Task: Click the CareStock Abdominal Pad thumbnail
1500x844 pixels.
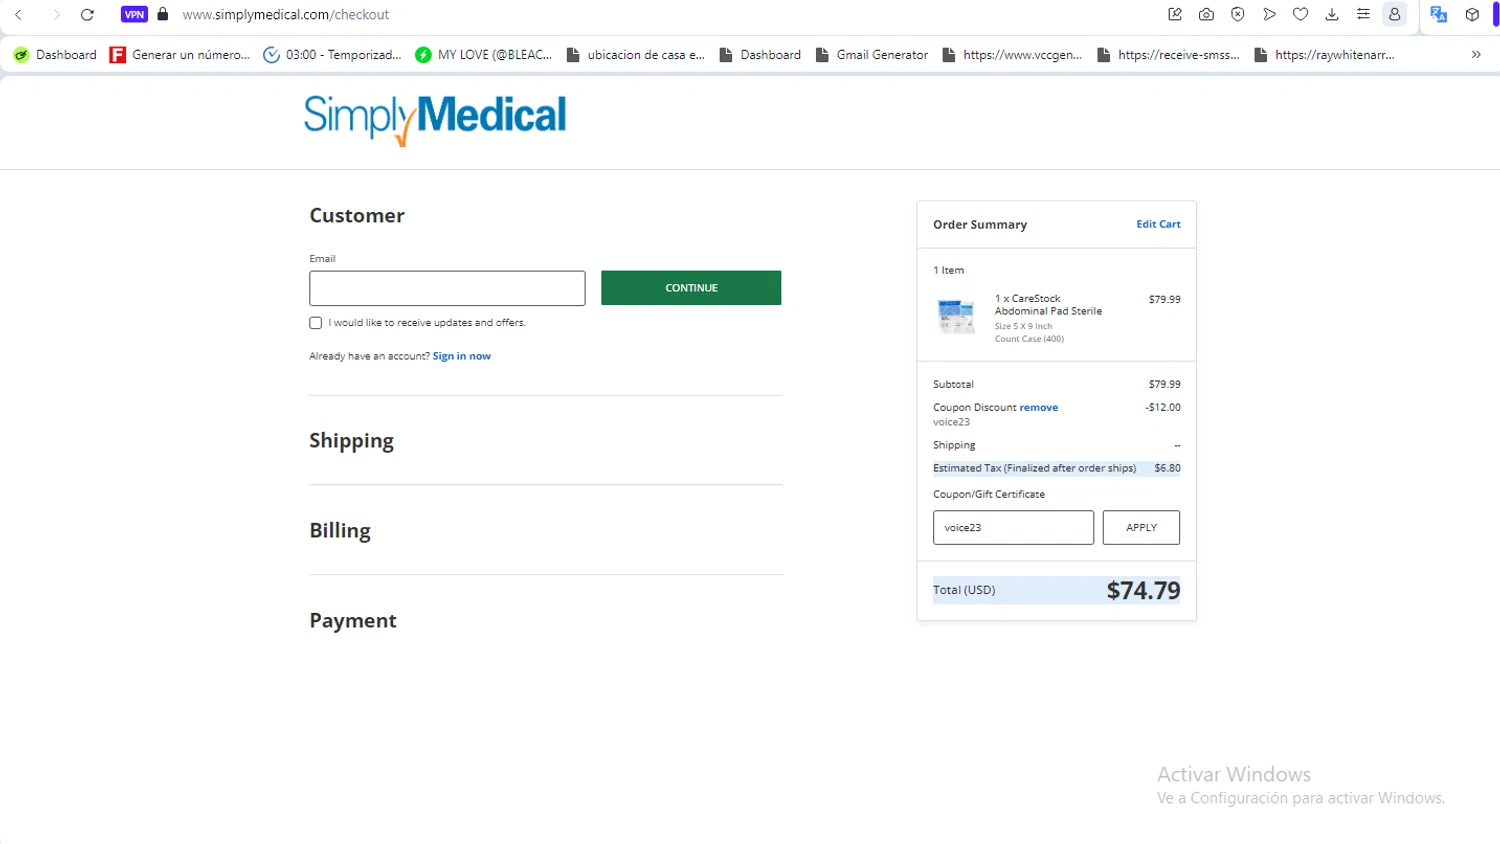Action: click(x=956, y=316)
